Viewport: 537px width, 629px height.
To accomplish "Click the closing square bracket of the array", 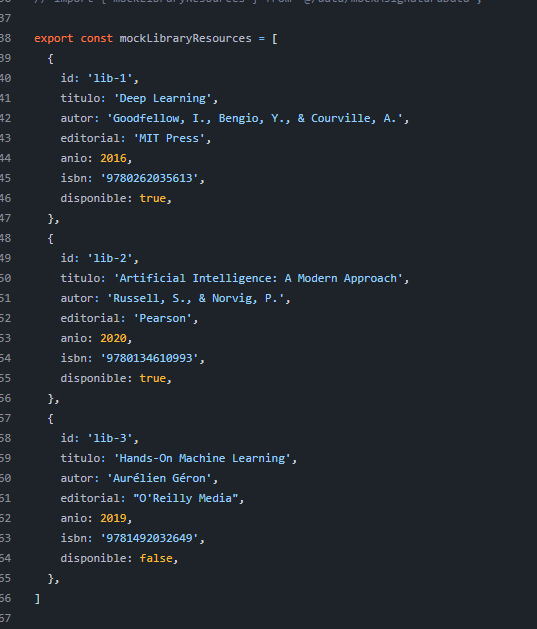I will (x=37, y=599).
